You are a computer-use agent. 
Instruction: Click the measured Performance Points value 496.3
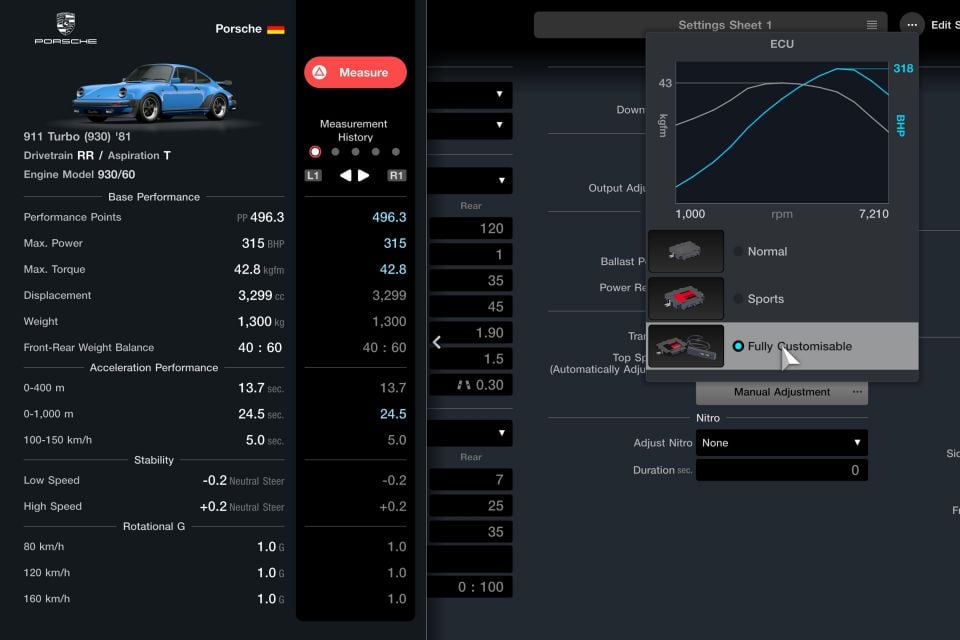coord(389,217)
